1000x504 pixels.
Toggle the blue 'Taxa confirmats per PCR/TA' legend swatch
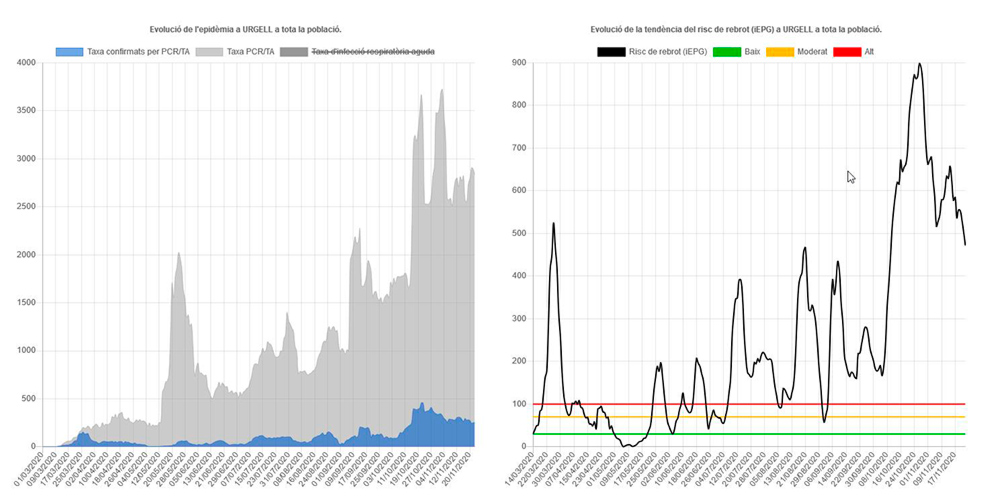[x=68, y=51]
